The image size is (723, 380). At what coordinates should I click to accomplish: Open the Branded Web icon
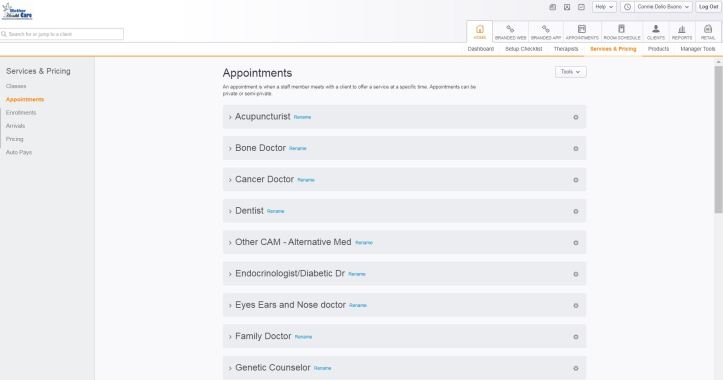tap(510, 30)
